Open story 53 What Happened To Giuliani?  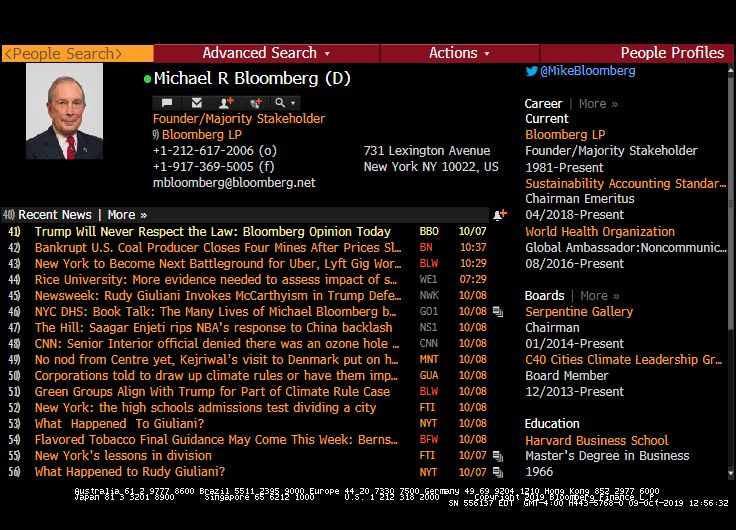point(119,423)
